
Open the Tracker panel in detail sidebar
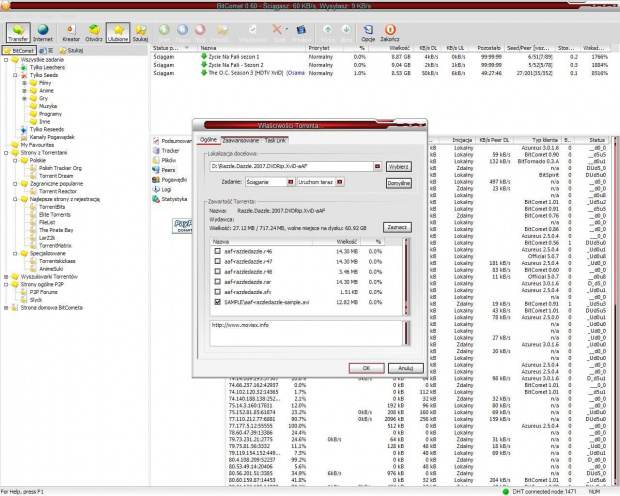(x=166, y=151)
